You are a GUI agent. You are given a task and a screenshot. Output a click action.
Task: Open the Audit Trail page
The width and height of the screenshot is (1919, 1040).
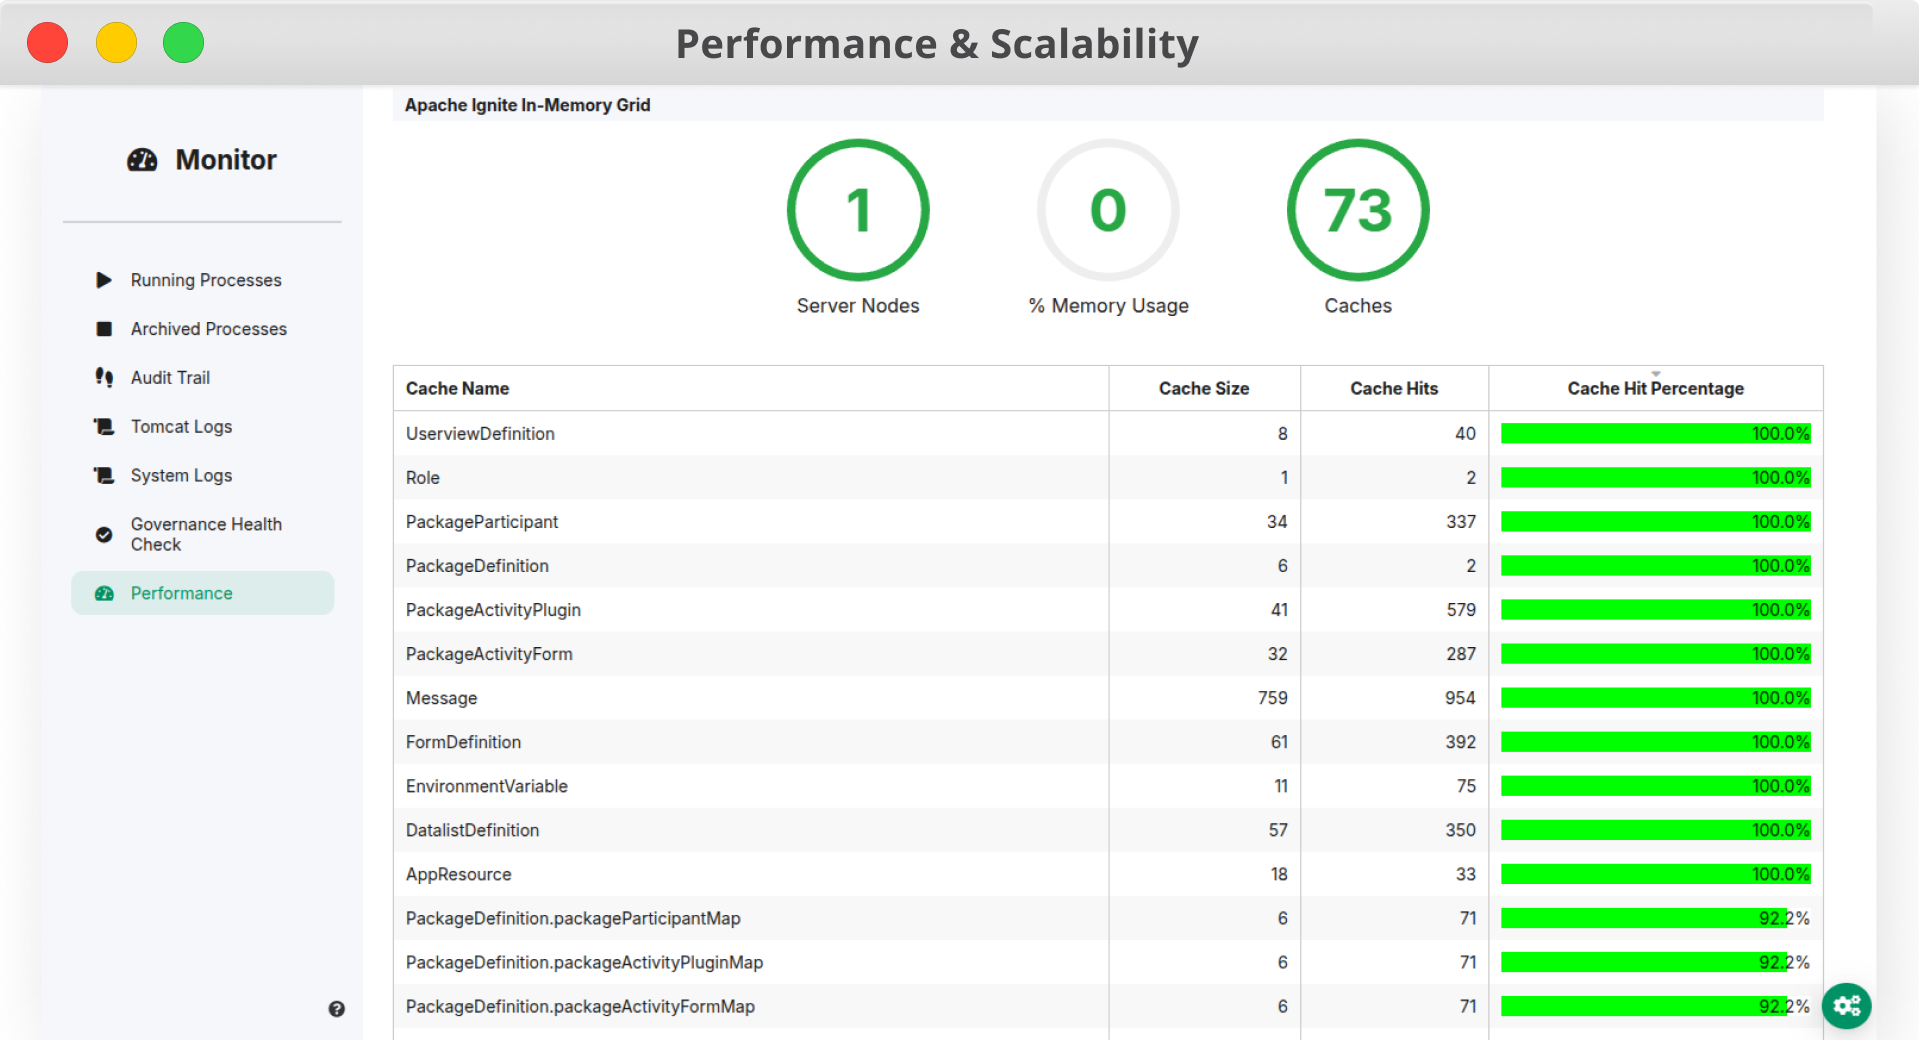pos(170,378)
